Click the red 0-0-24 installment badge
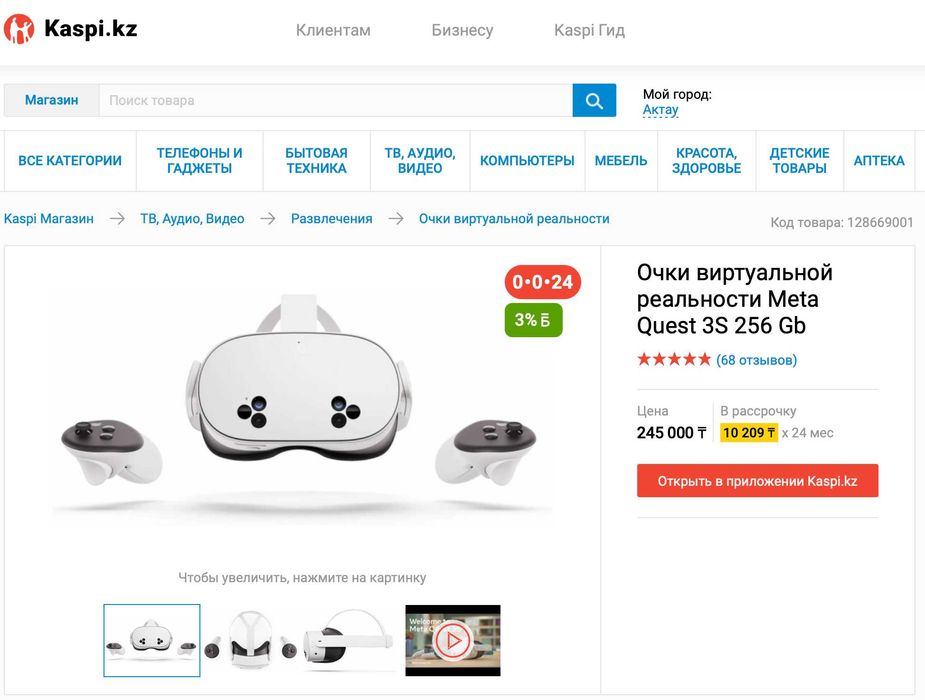Image resolution: width=925 pixels, height=700 pixels. (543, 282)
